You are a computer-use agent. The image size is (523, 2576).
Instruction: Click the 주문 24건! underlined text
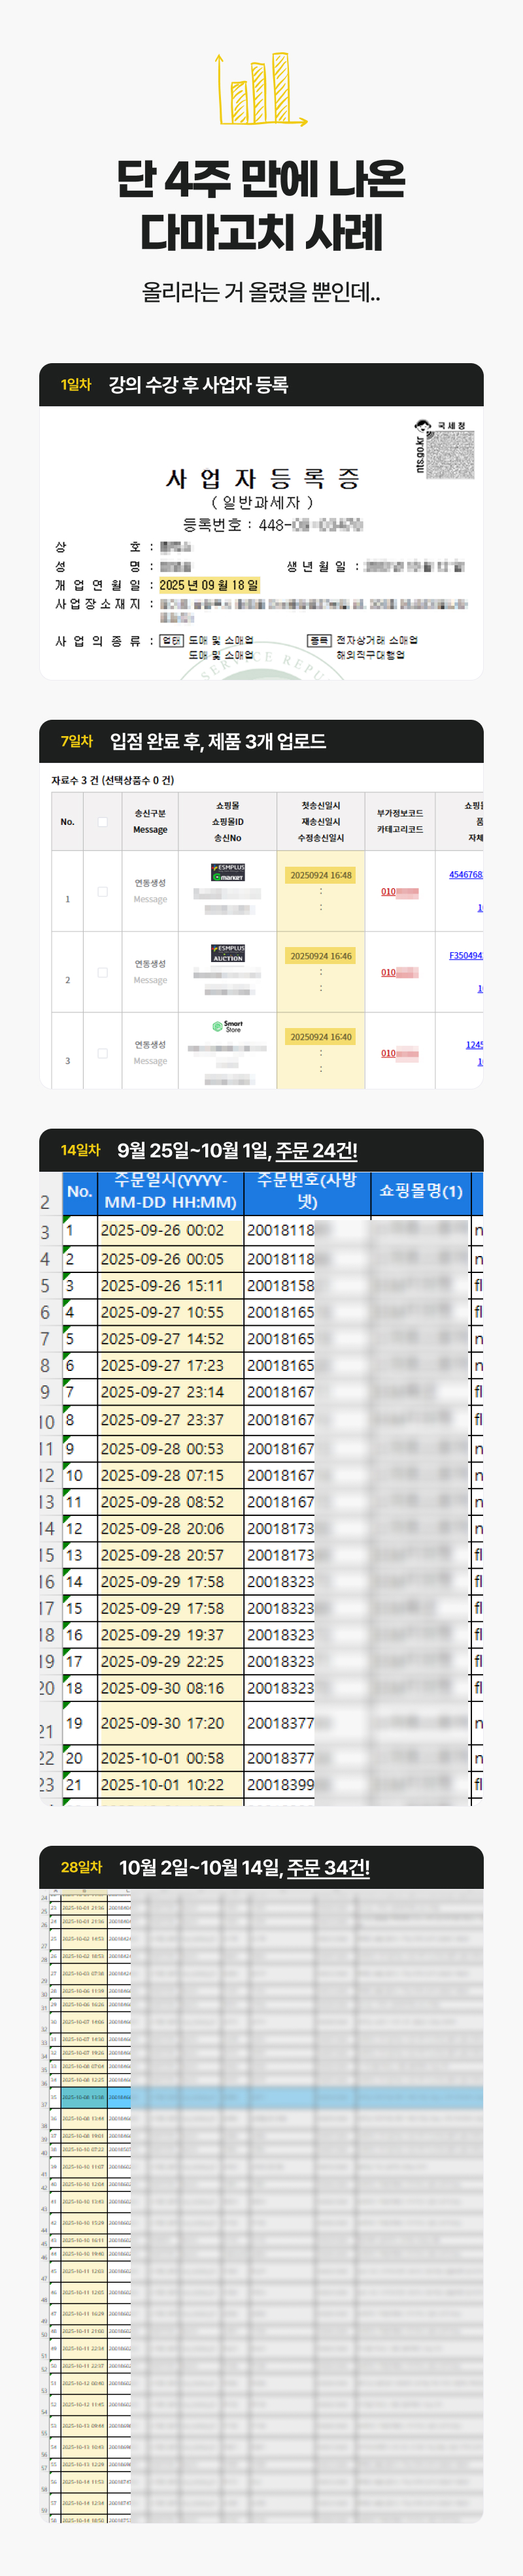316,1151
